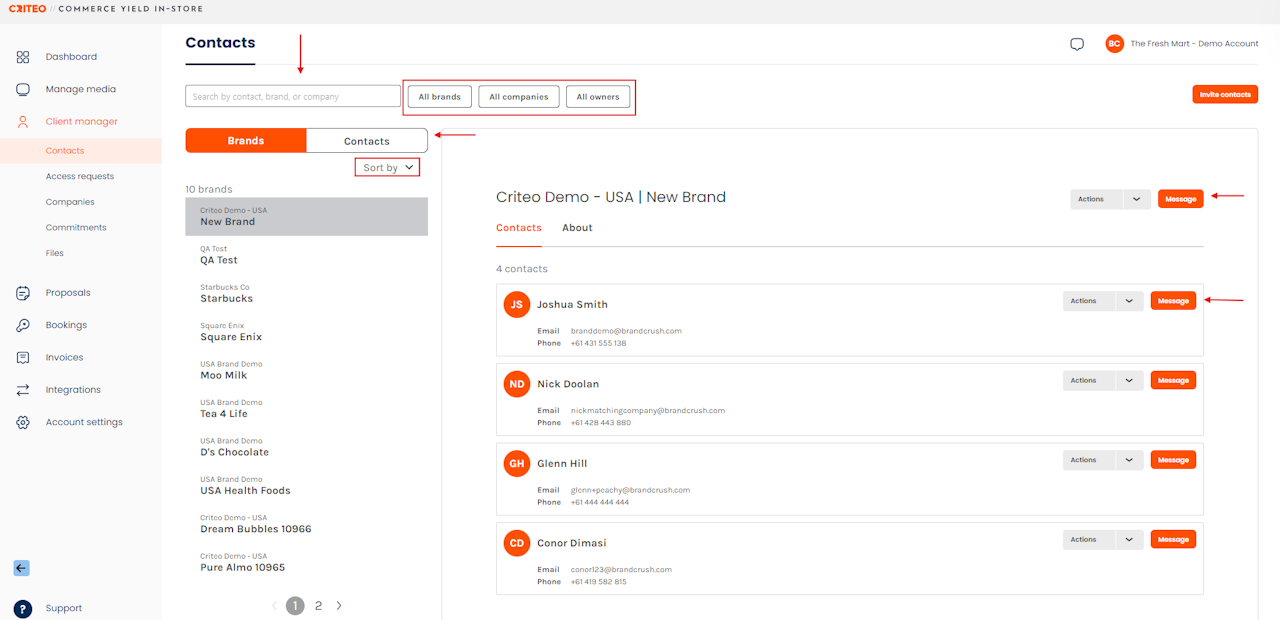Message Nick Doolan
This screenshot has width=1280, height=620.
click(1173, 380)
